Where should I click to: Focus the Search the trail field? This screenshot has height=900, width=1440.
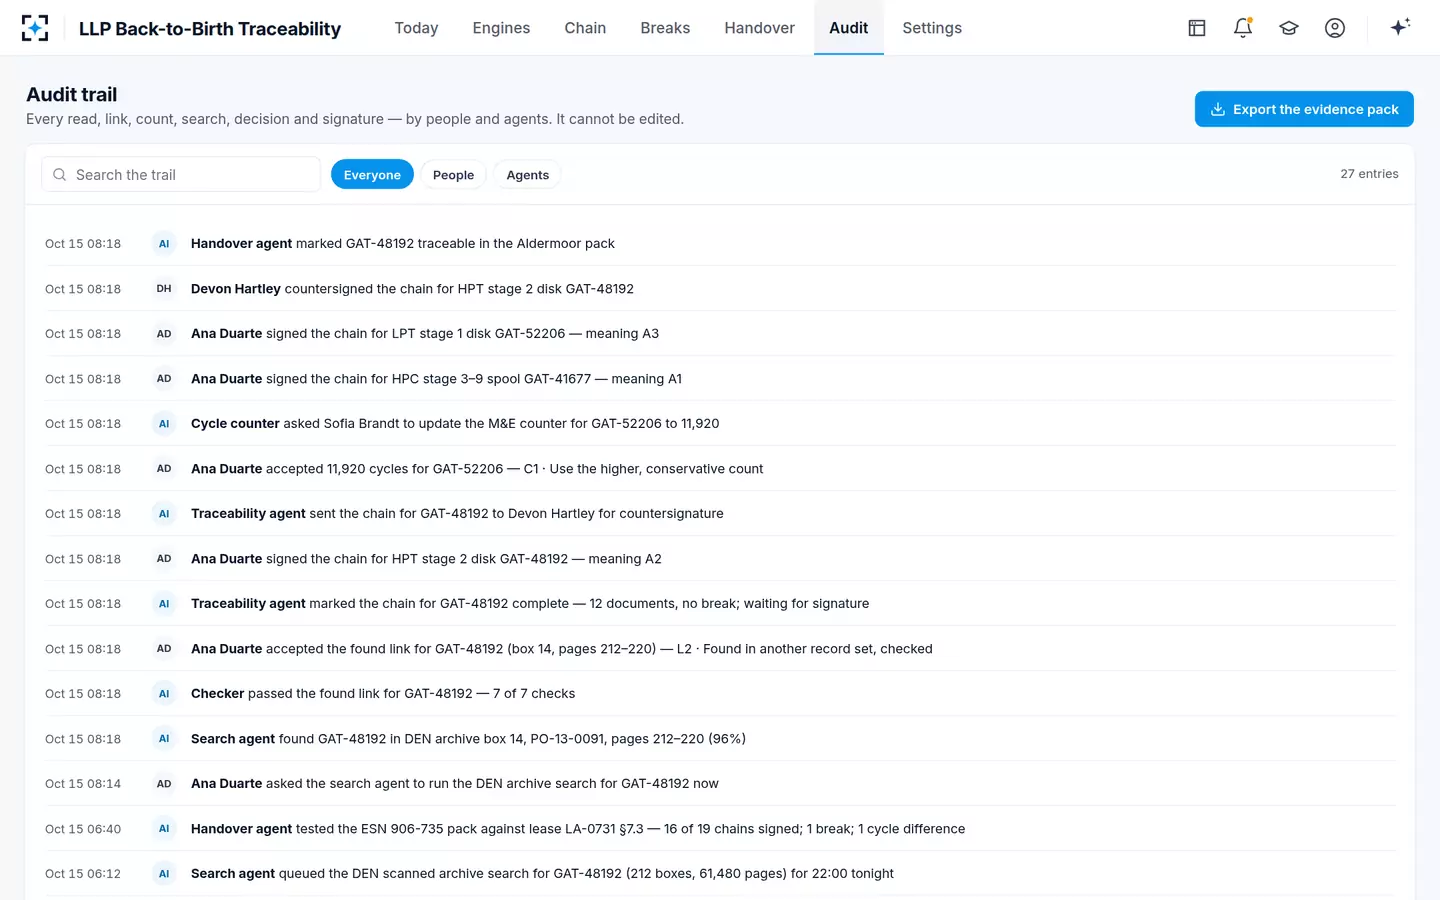[x=181, y=175]
